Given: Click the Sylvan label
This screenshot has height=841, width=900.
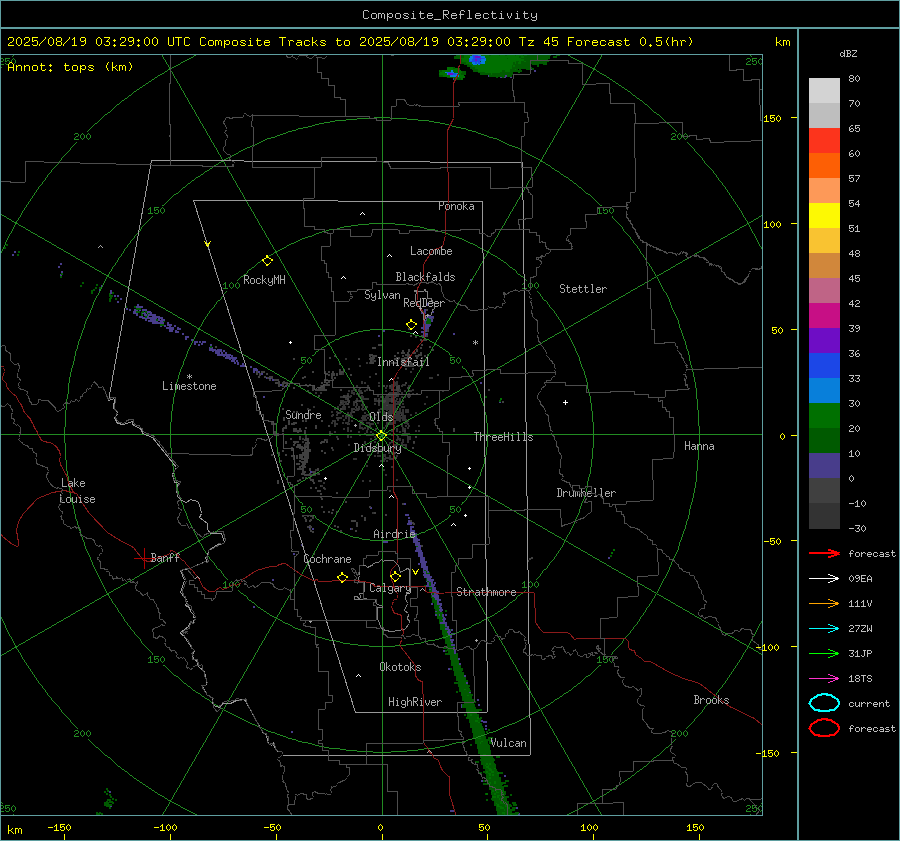Looking at the screenshot, I should [x=382, y=295].
